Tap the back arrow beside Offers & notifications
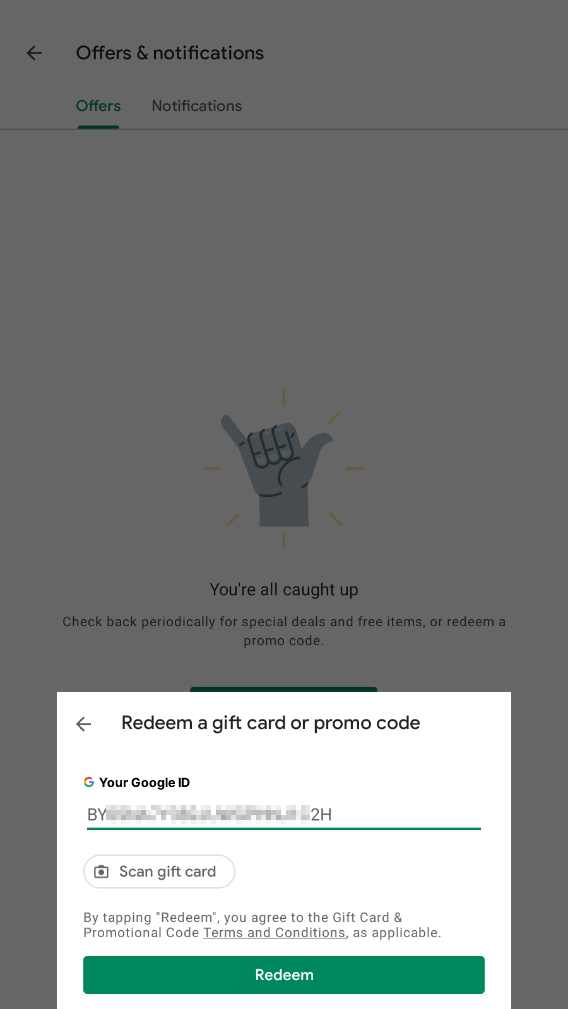This screenshot has height=1009, width=568. click(34, 53)
